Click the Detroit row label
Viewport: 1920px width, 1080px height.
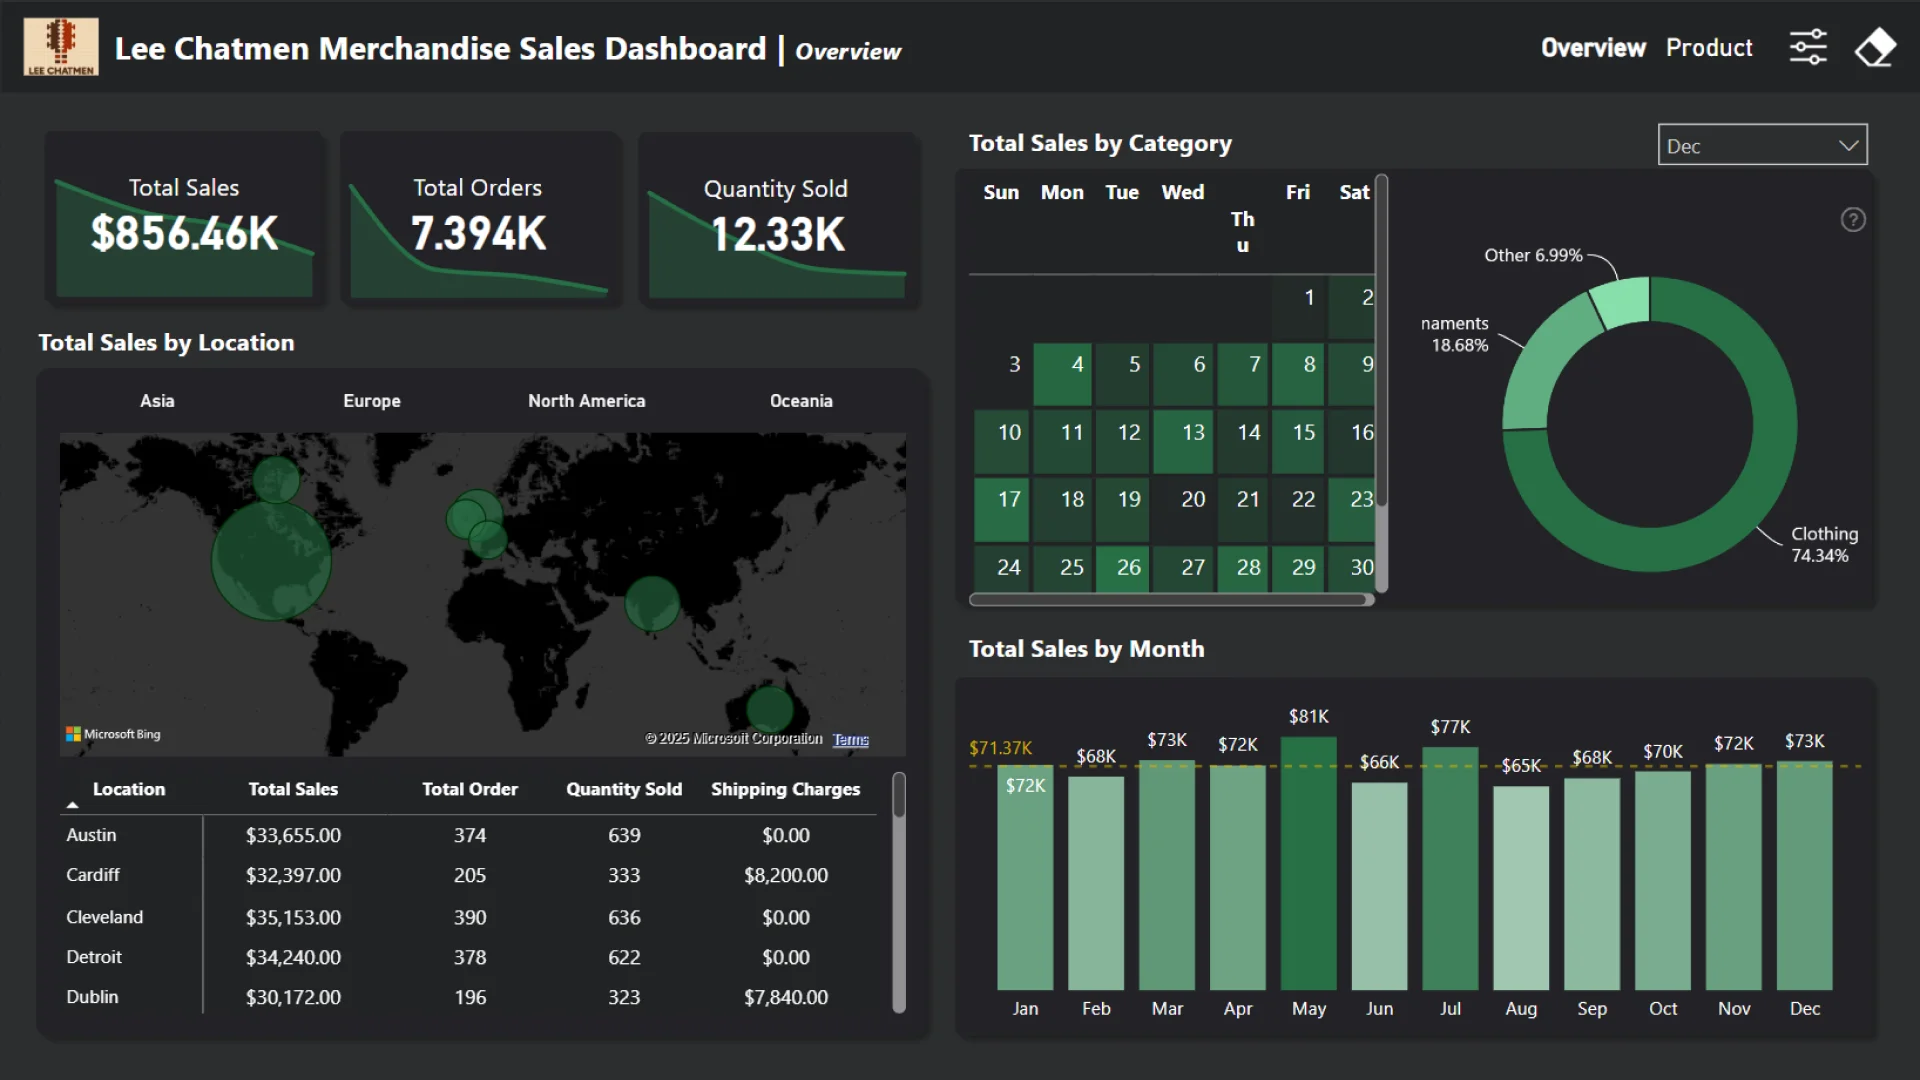pyautogui.click(x=94, y=957)
